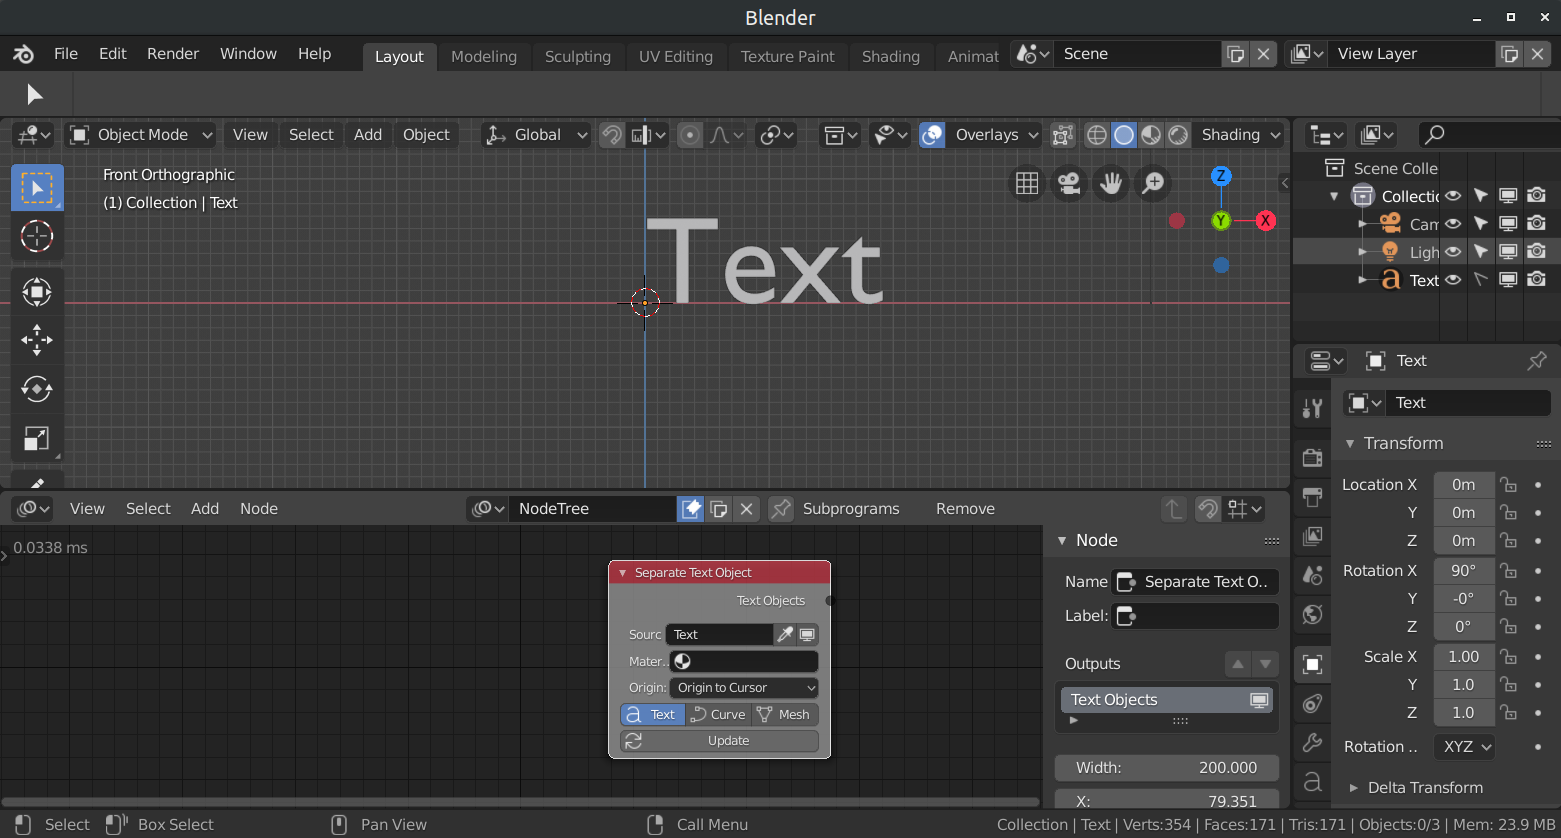Switch the node output to Mesh
Screen dimensions: 1561x838
pos(784,714)
